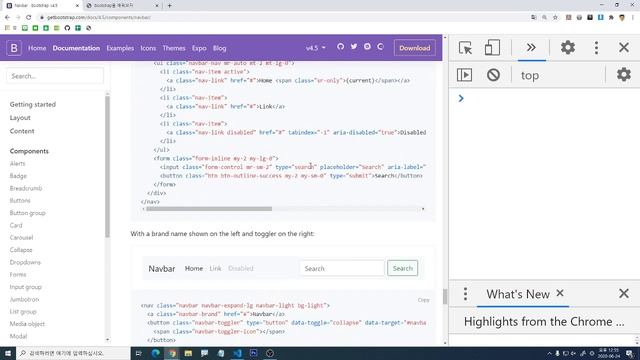Open Blog link in navbar

[219, 48]
